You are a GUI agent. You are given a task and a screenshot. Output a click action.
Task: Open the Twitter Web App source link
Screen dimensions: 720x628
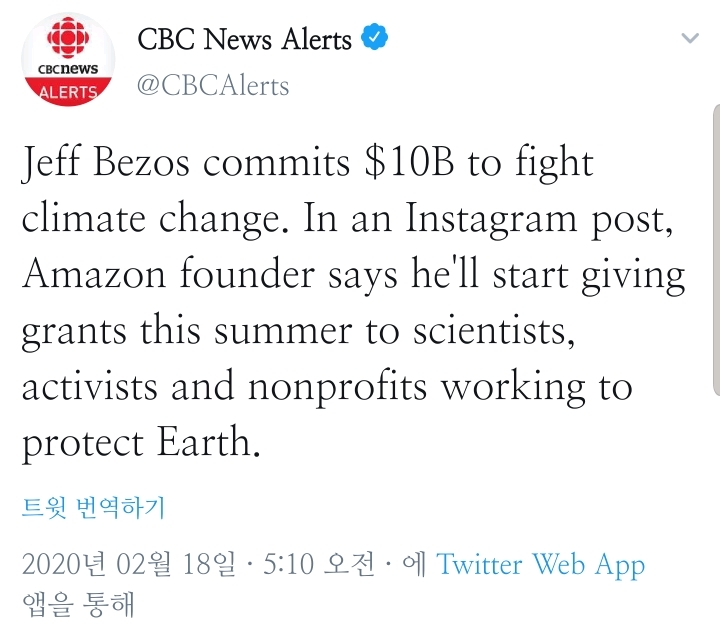pyautogui.click(x=540, y=565)
